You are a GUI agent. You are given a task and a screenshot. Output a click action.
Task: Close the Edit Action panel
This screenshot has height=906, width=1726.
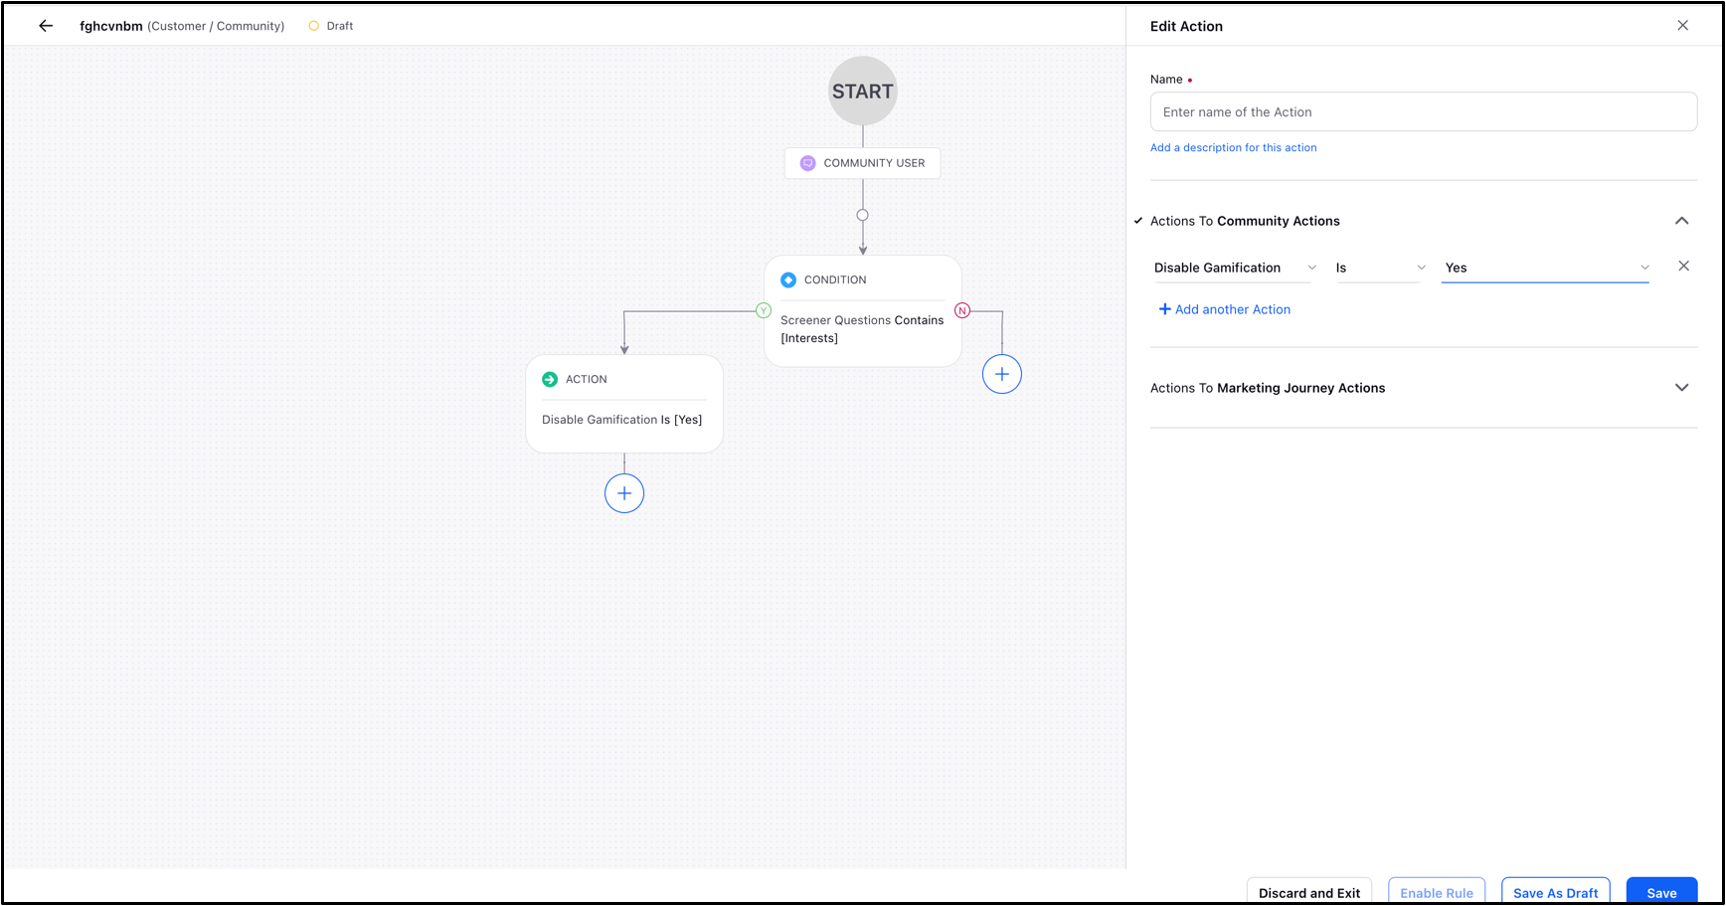coord(1683,26)
